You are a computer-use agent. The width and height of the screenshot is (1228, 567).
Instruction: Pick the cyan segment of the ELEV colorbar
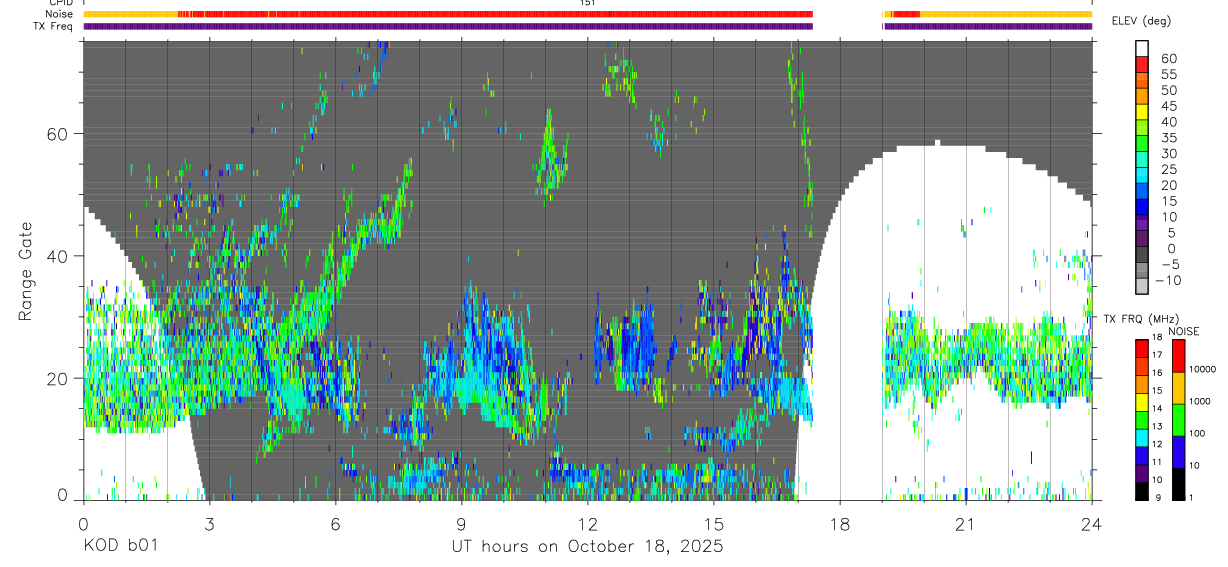coord(1143,174)
